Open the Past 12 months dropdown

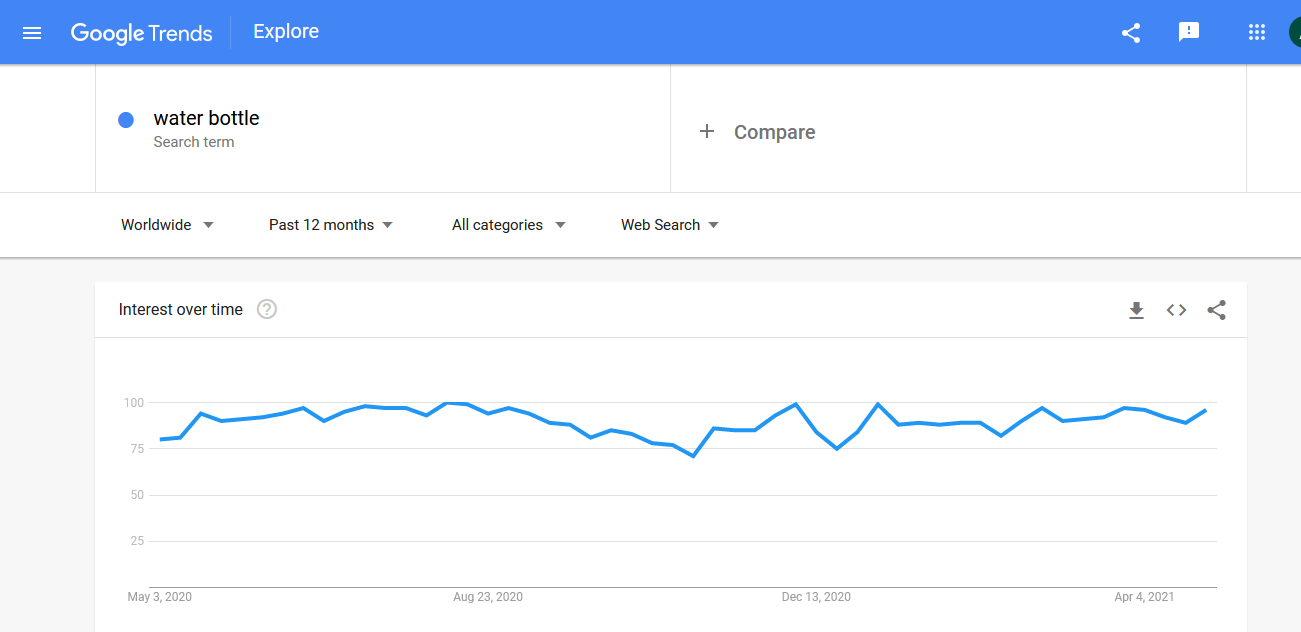pyautogui.click(x=331, y=225)
